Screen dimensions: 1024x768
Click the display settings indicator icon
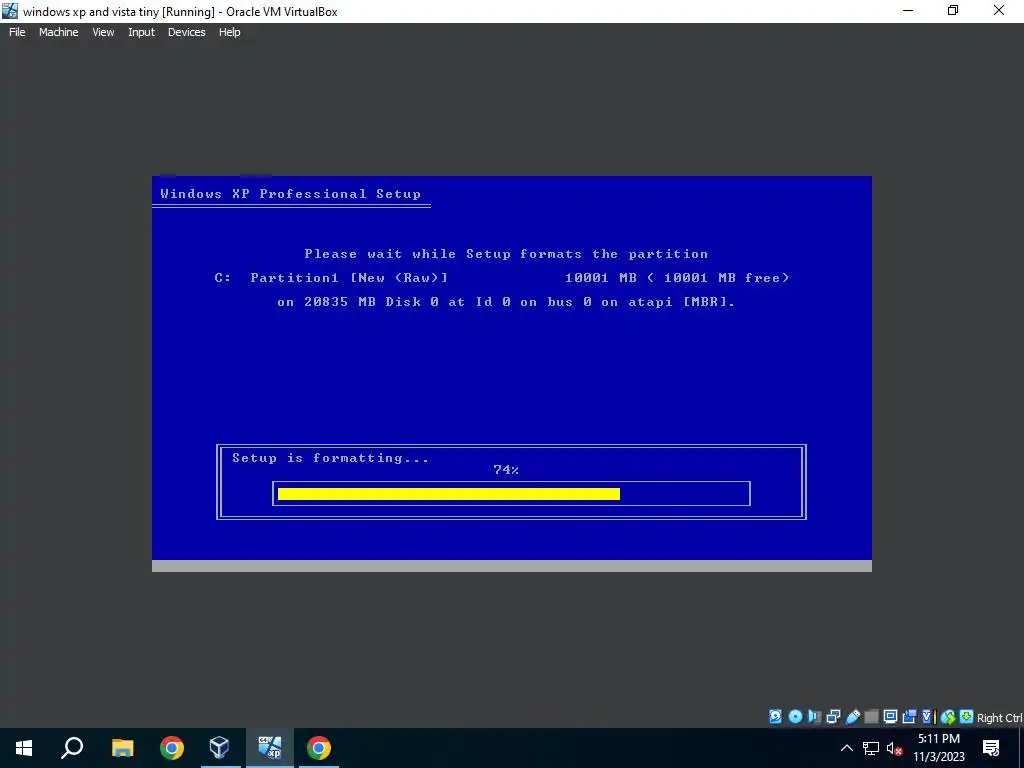[x=890, y=716]
